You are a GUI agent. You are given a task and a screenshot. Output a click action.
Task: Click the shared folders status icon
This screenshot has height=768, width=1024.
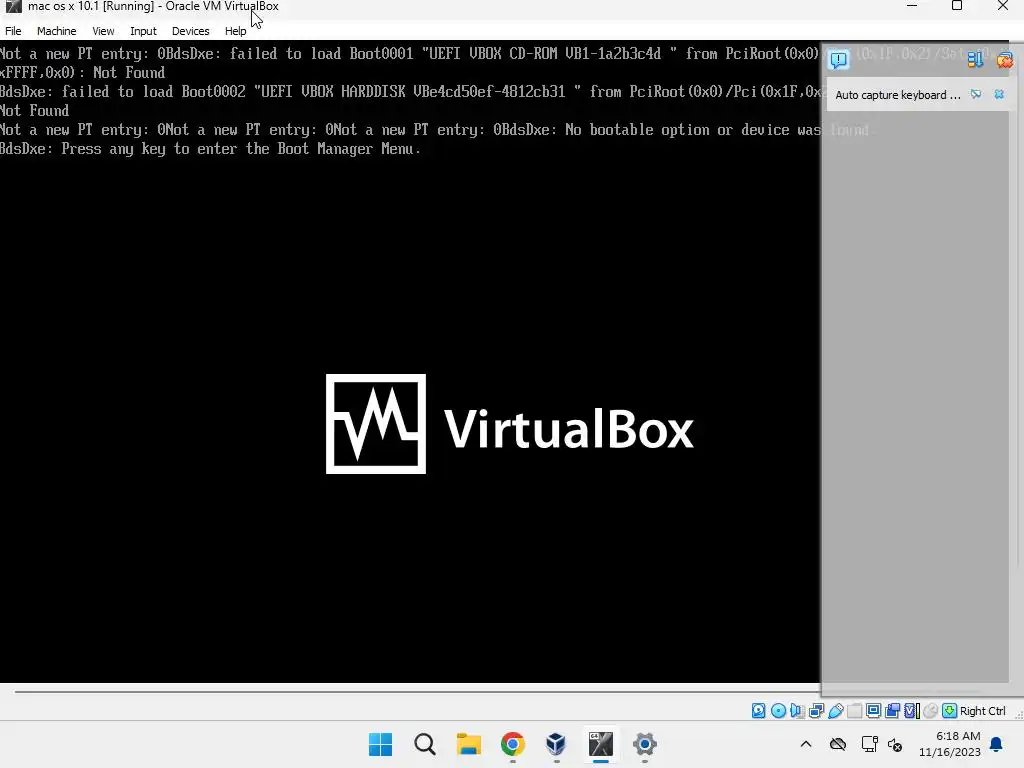[855, 711]
